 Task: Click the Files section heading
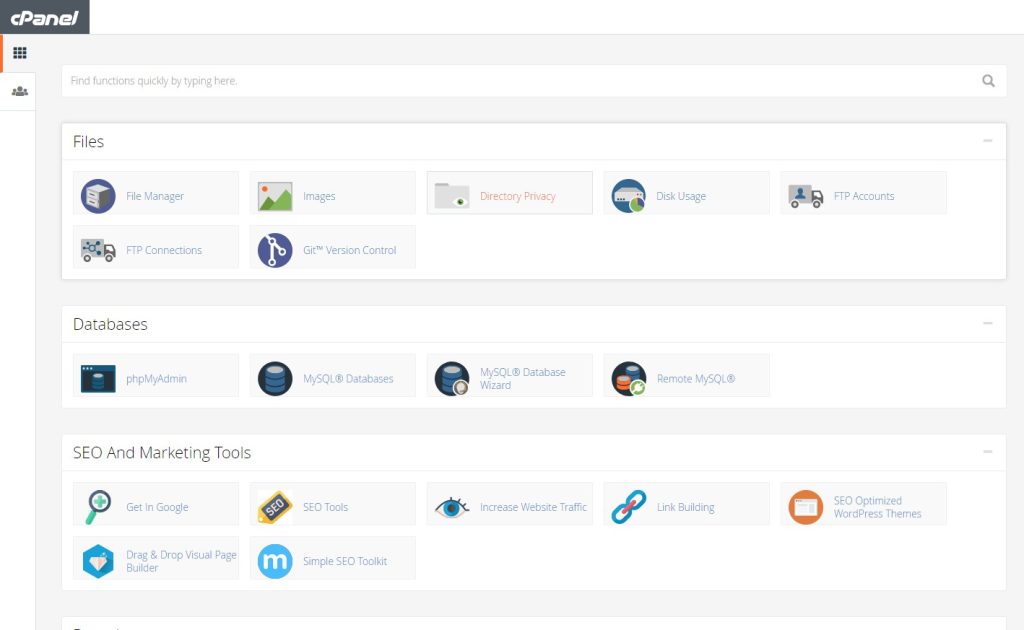(88, 142)
